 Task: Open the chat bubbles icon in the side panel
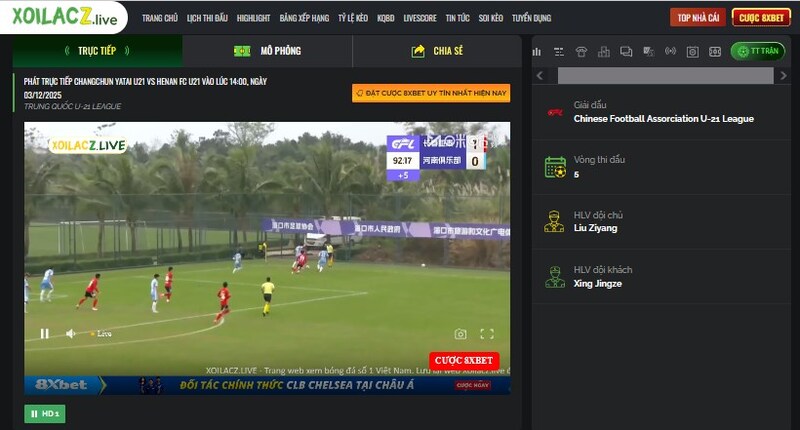pyautogui.click(x=626, y=52)
